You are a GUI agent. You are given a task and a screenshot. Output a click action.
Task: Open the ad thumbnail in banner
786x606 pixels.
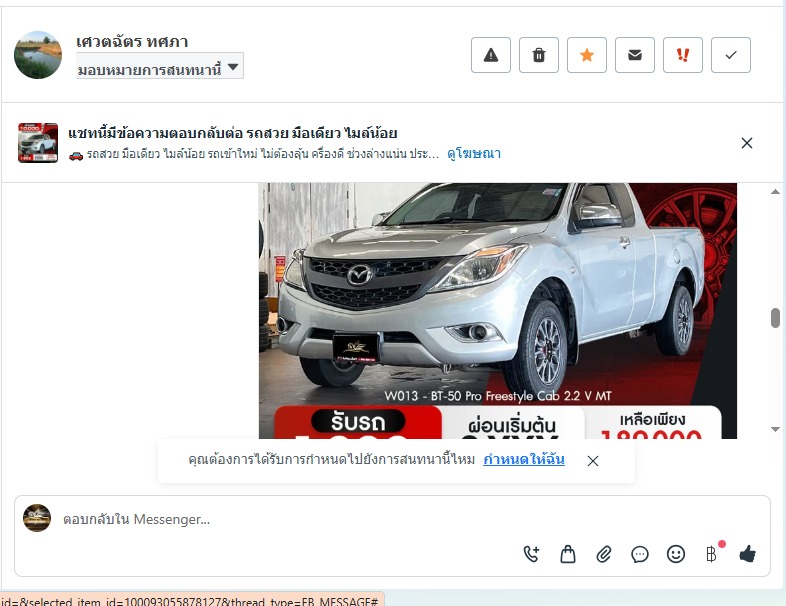[x=38, y=143]
